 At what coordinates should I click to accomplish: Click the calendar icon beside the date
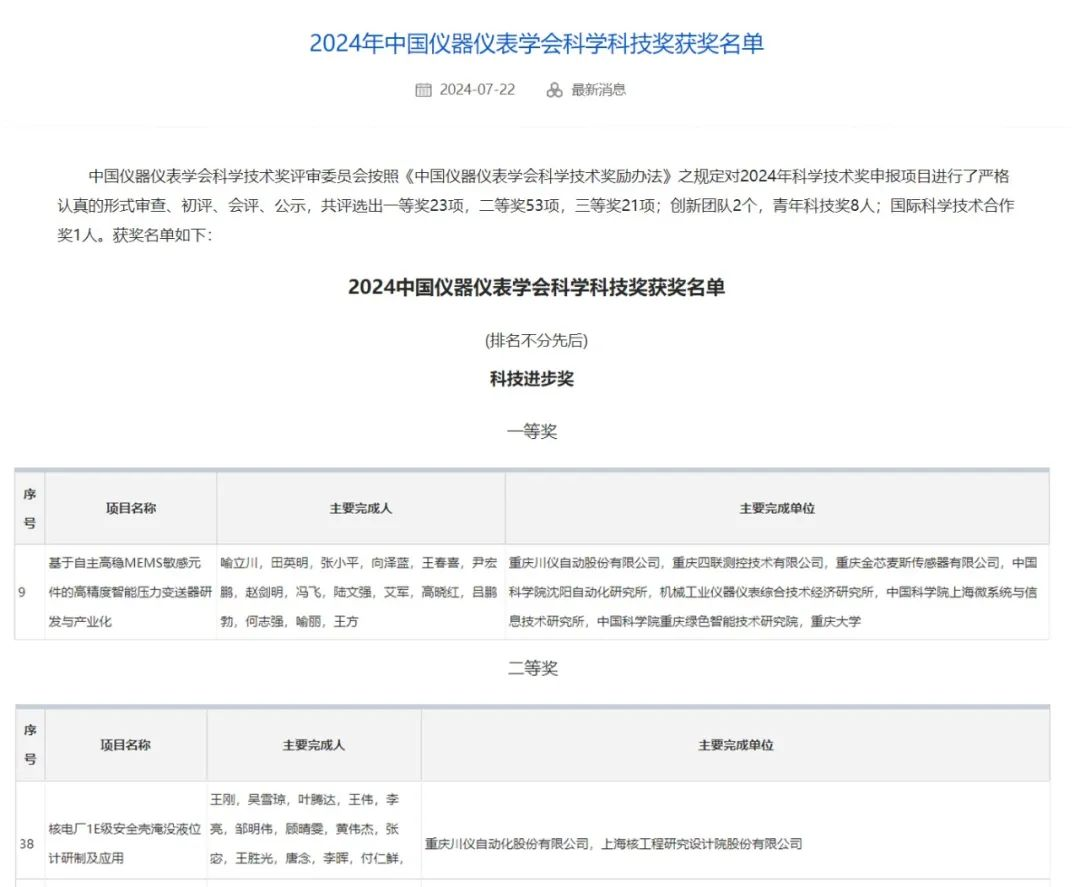(424, 90)
